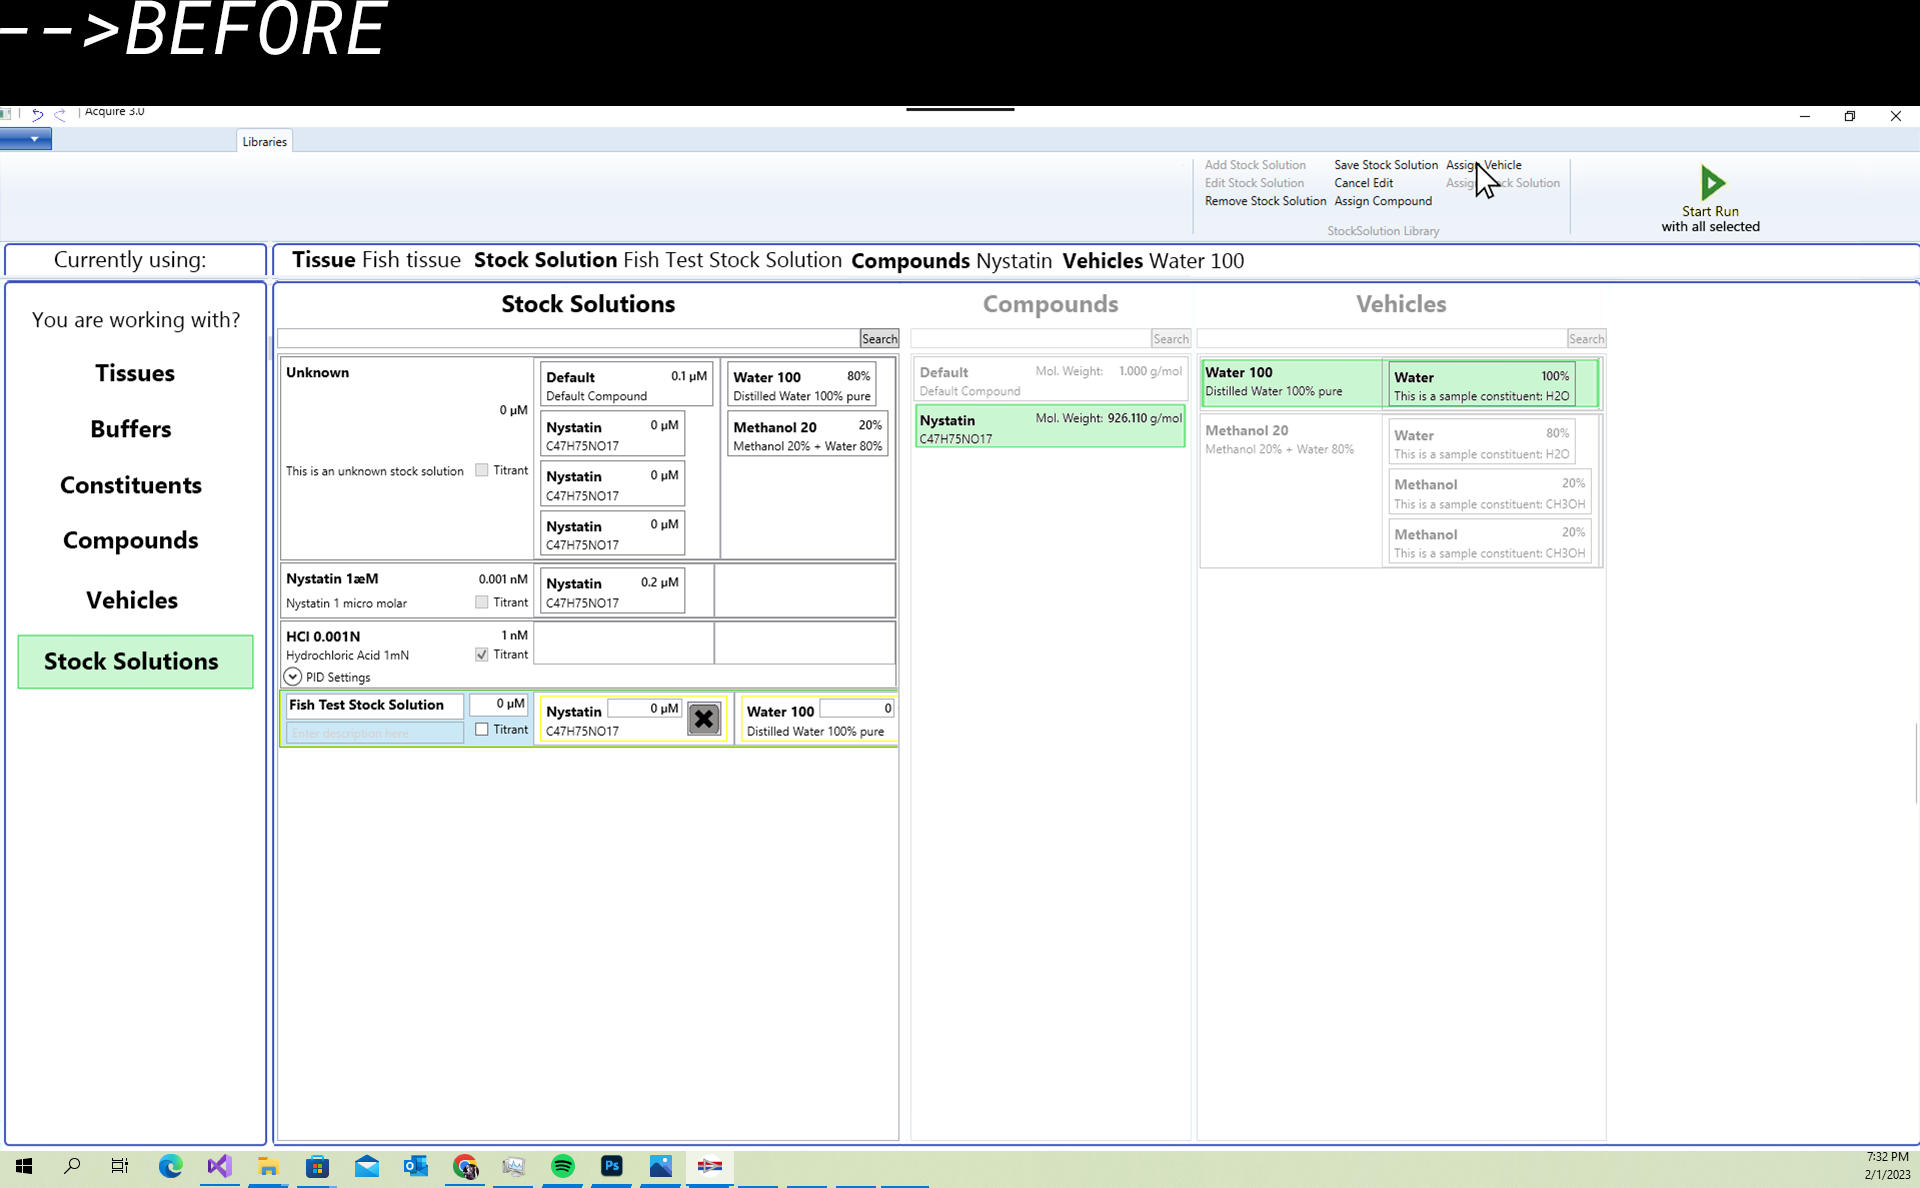Select the Libraries ribbon tab

click(264, 141)
